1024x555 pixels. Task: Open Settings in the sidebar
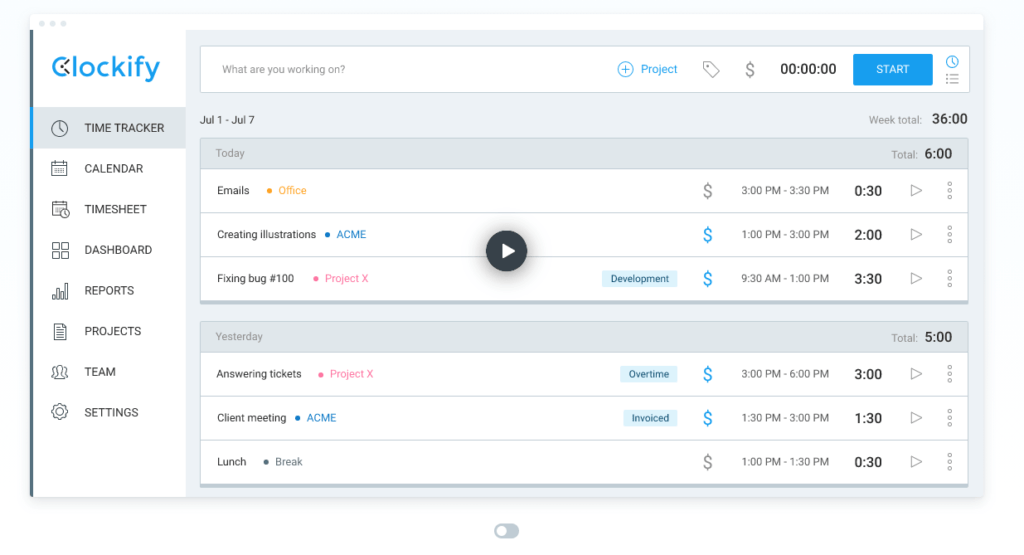click(108, 412)
